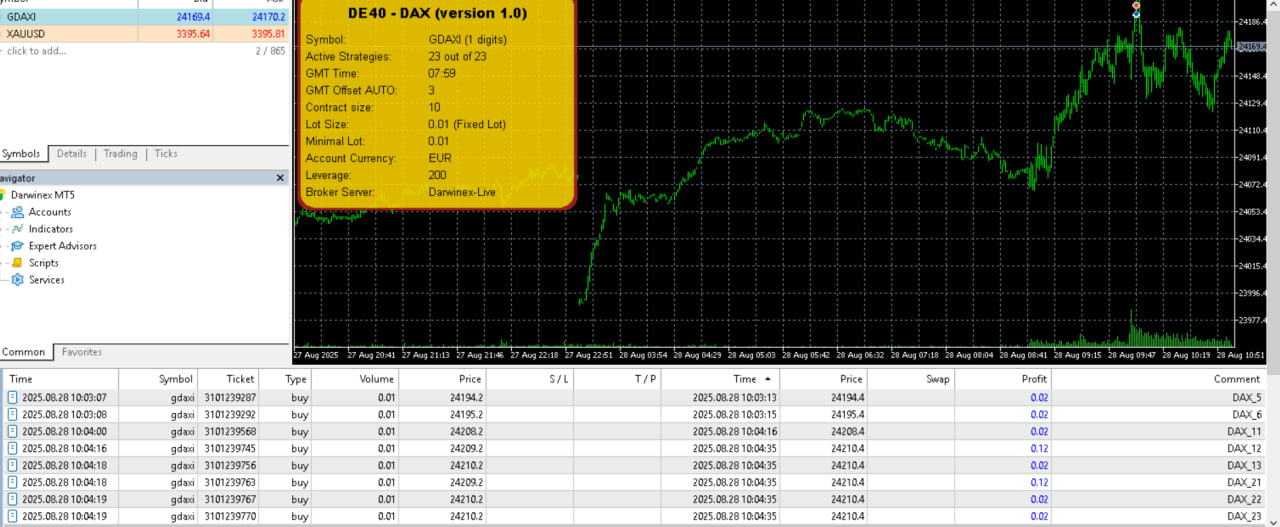Select the Scripts icon in Navigator
1280x527 pixels.
click(x=17, y=263)
